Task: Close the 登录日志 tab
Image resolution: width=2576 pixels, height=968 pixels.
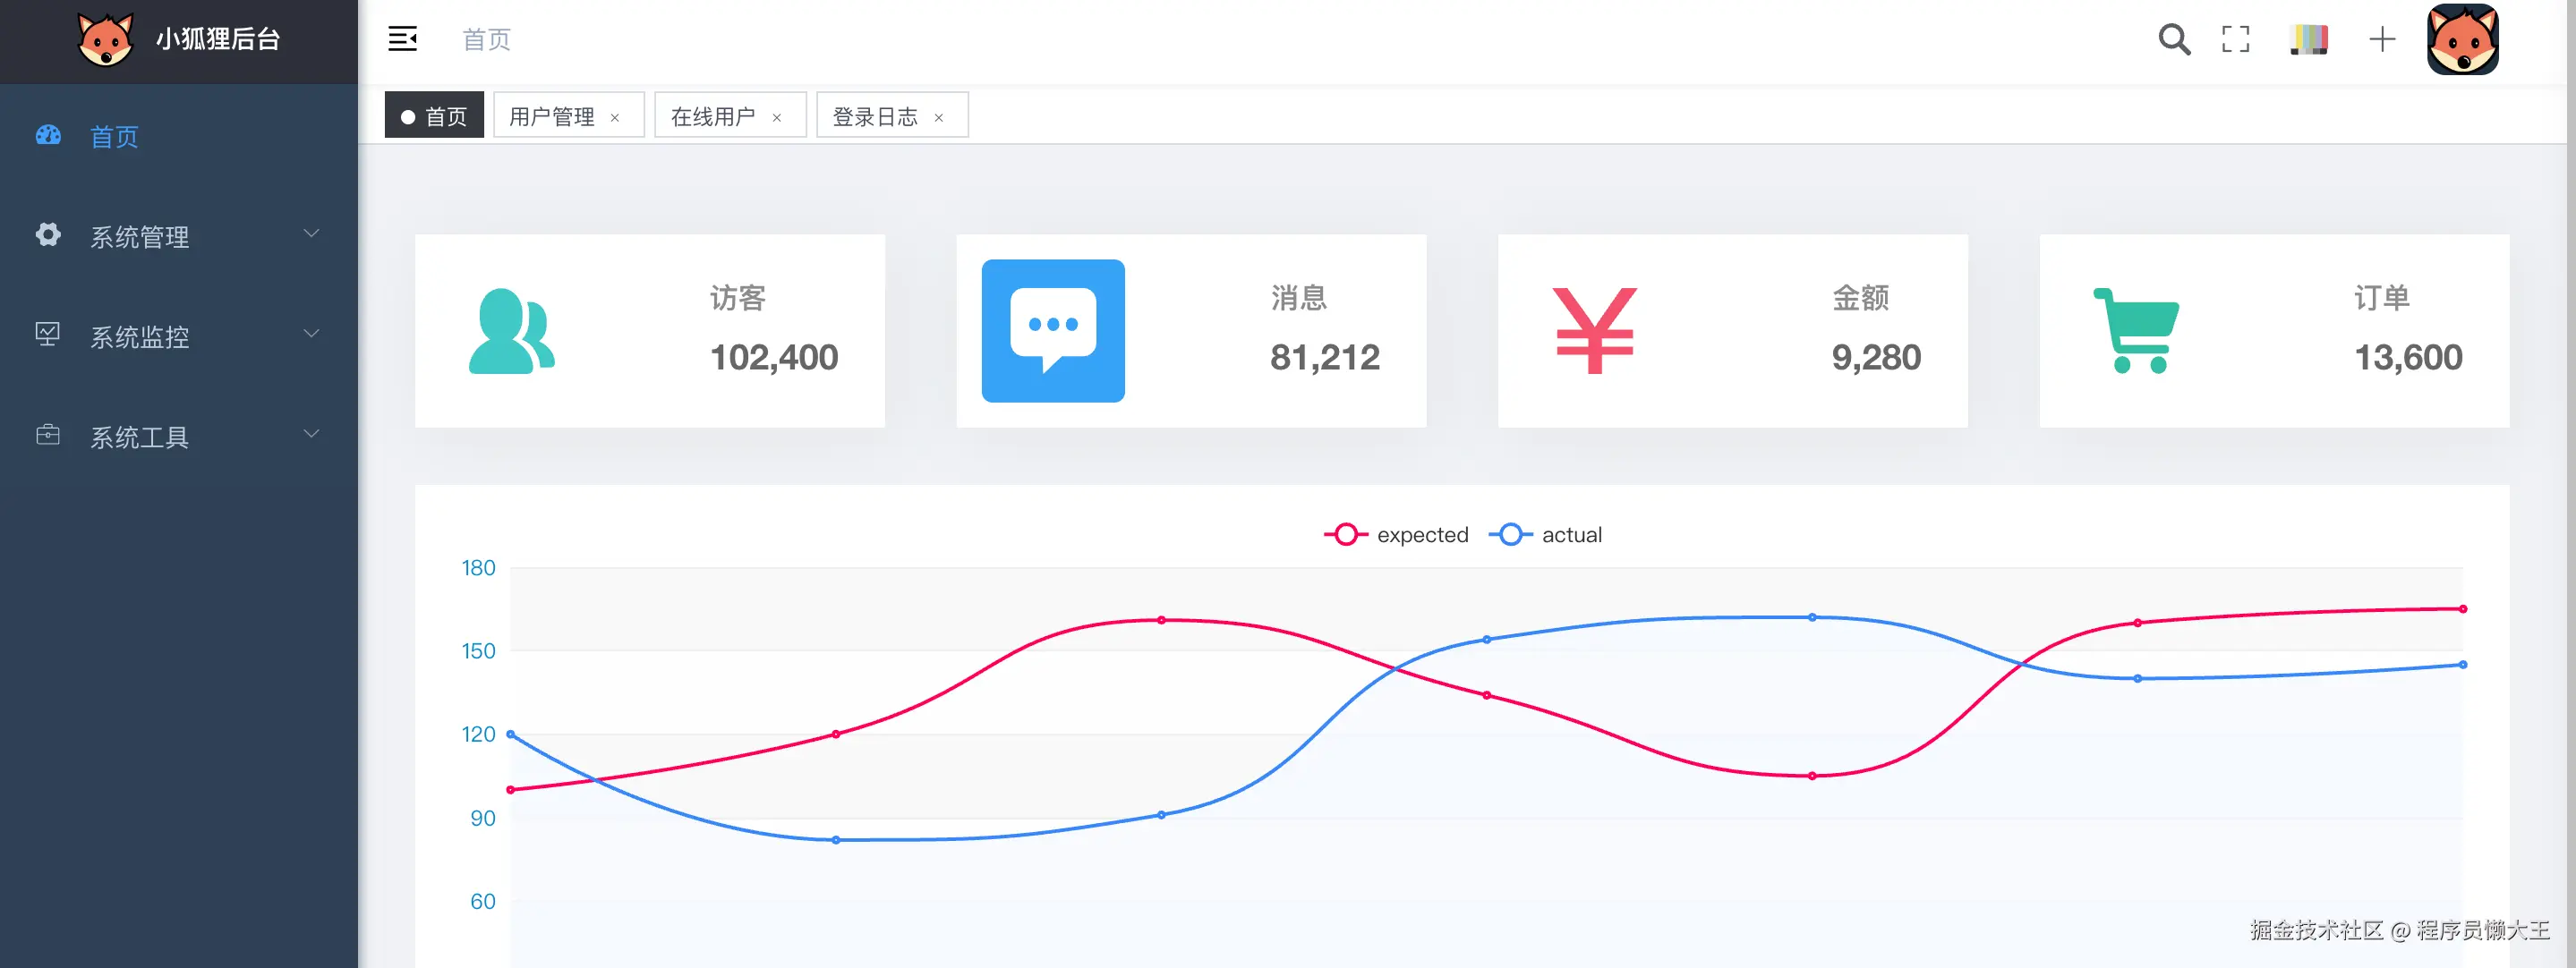Action: (x=938, y=117)
